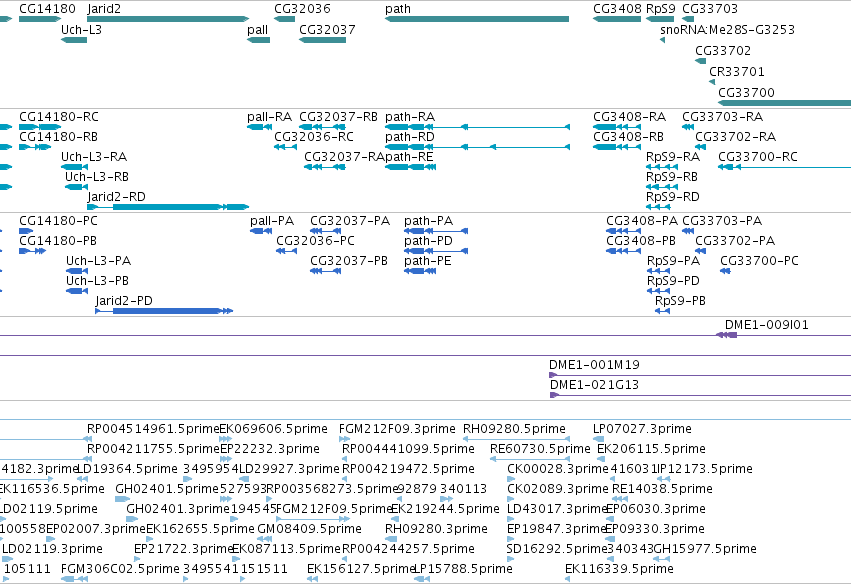Viewport: 851px width, 584px height.
Task: Click the CG33703 gene label
Action: 710,9
